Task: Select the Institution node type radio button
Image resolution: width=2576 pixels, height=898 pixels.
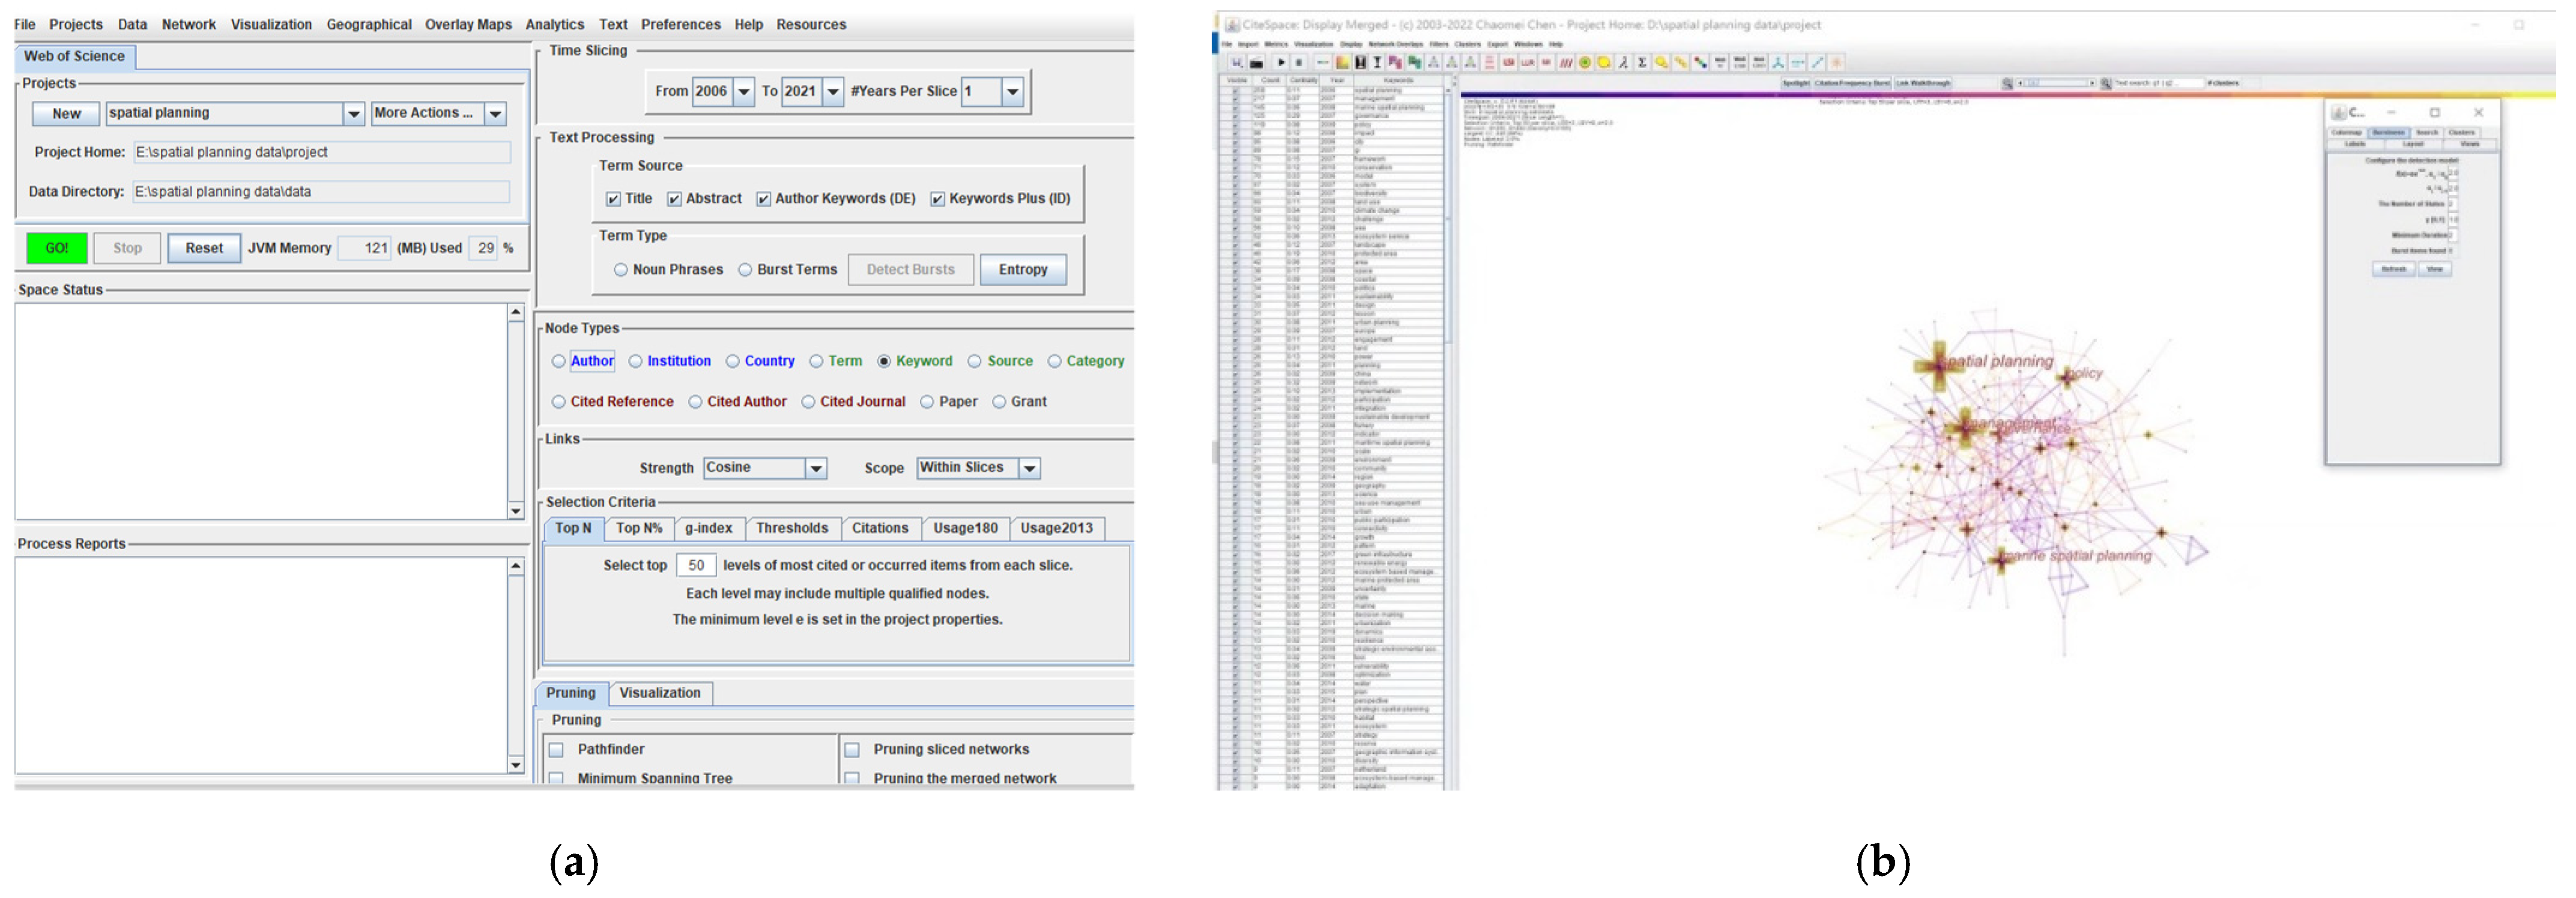Action: 636,361
